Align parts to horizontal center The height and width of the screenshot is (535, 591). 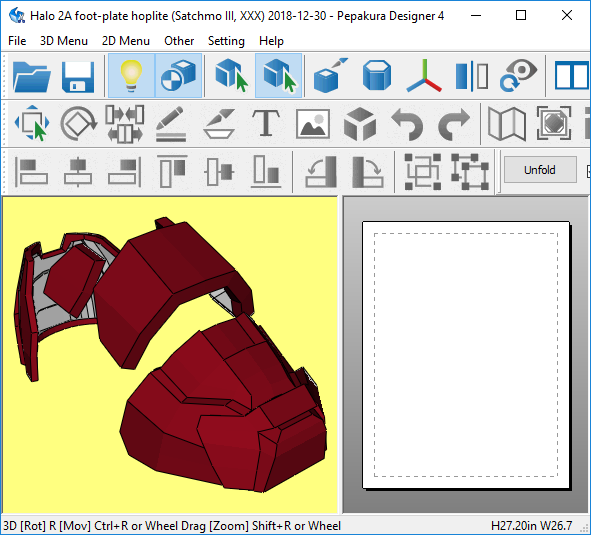pos(78,172)
